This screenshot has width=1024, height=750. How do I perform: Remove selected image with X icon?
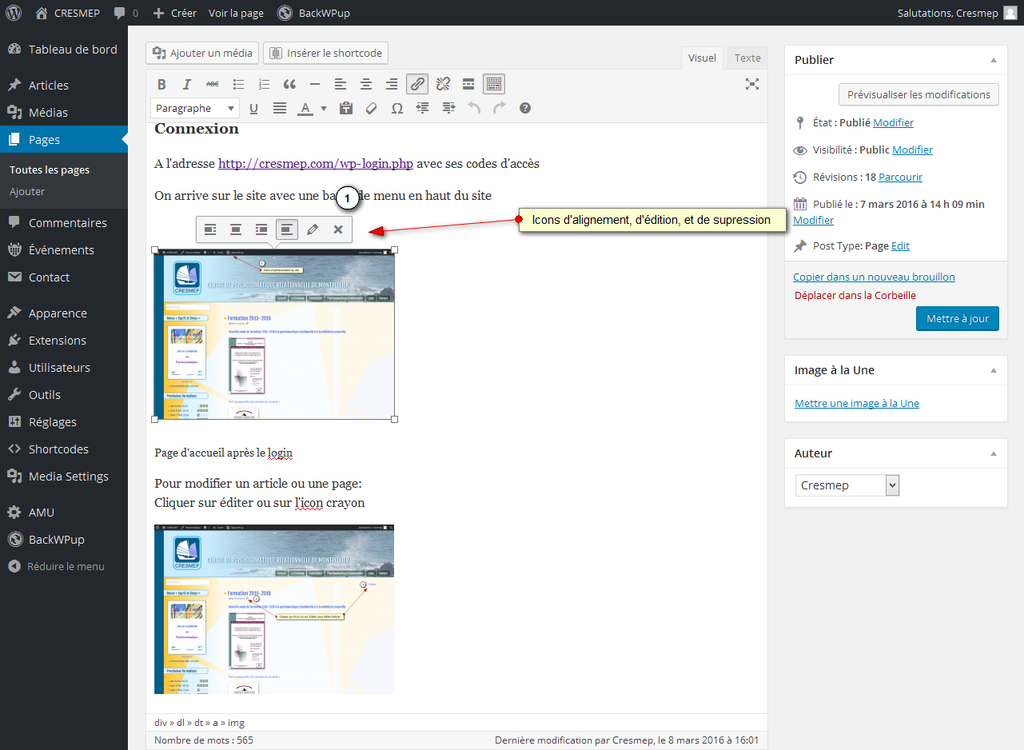(338, 229)
